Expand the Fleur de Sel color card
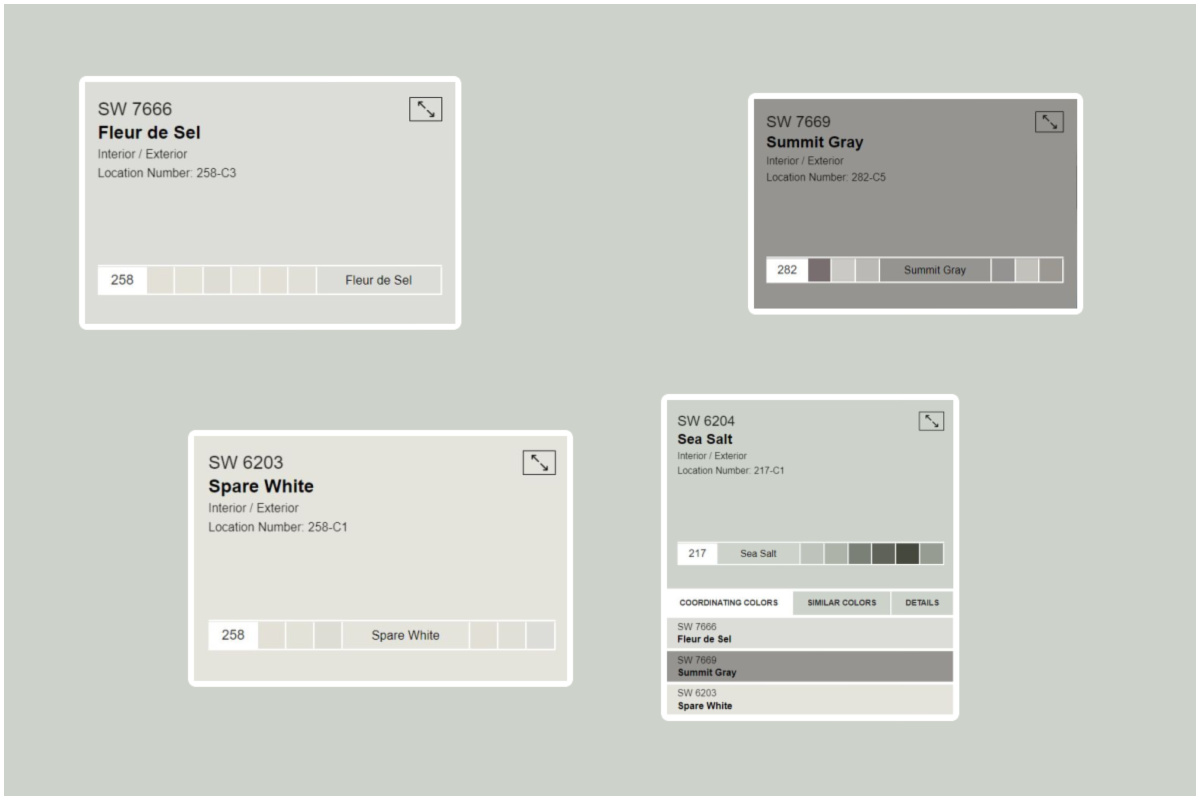 [426, 109]
